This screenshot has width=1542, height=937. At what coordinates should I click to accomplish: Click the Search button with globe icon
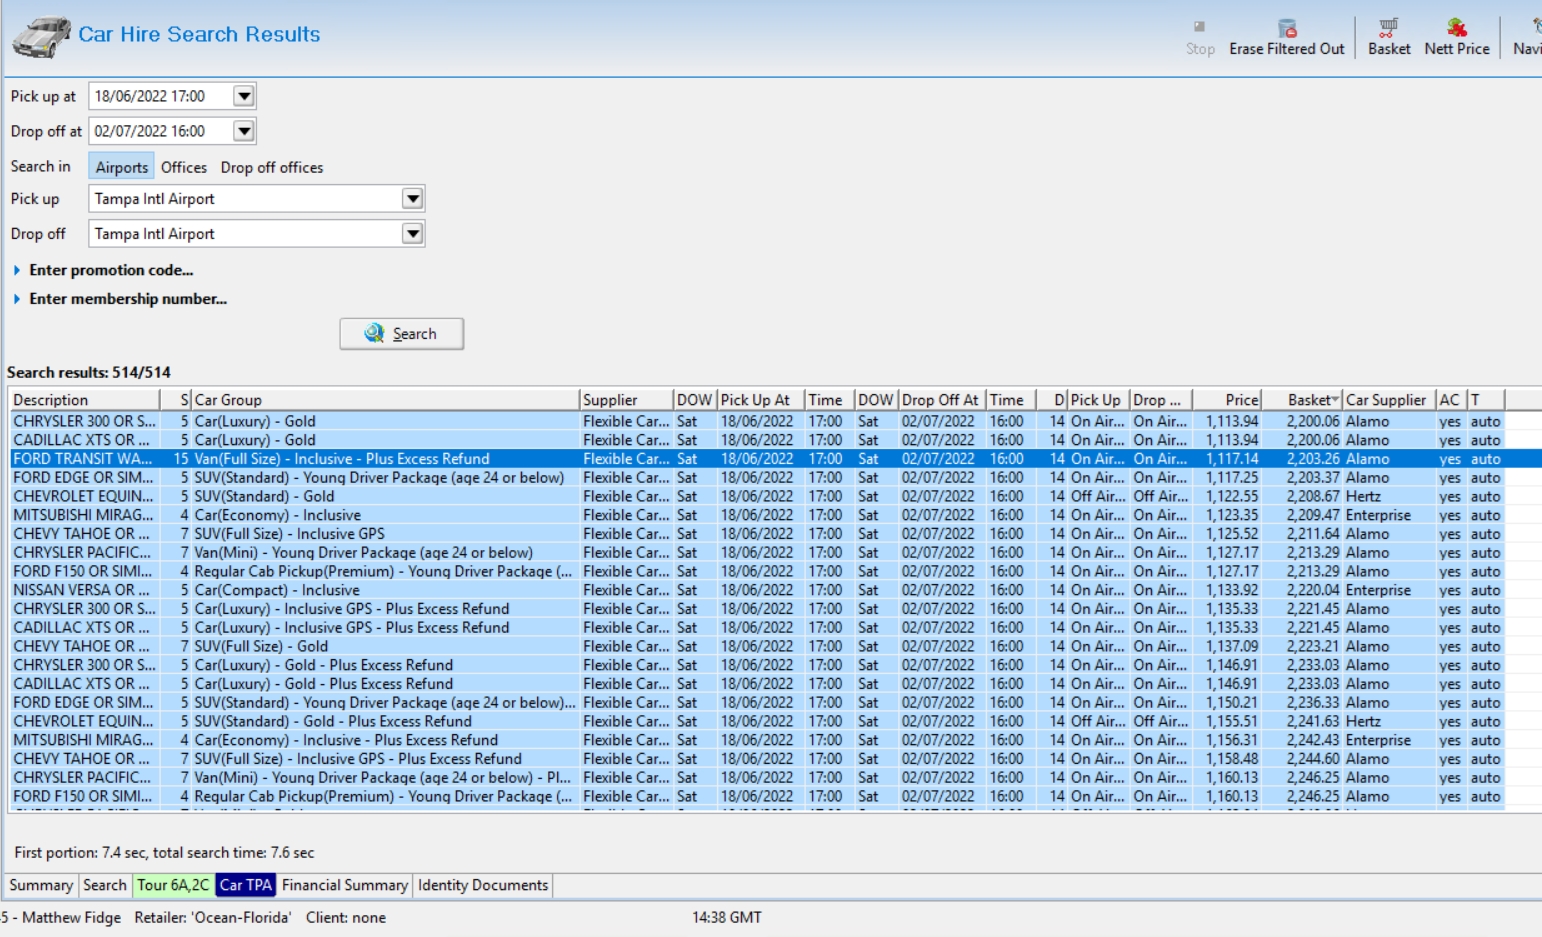[x=401, y=334]
